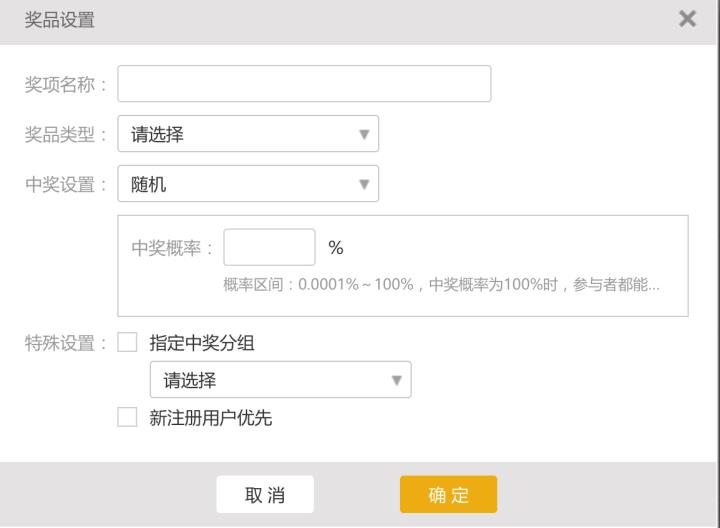
Task: Confirm with the yellow 确定 button
Action: (x=448, y=494)
